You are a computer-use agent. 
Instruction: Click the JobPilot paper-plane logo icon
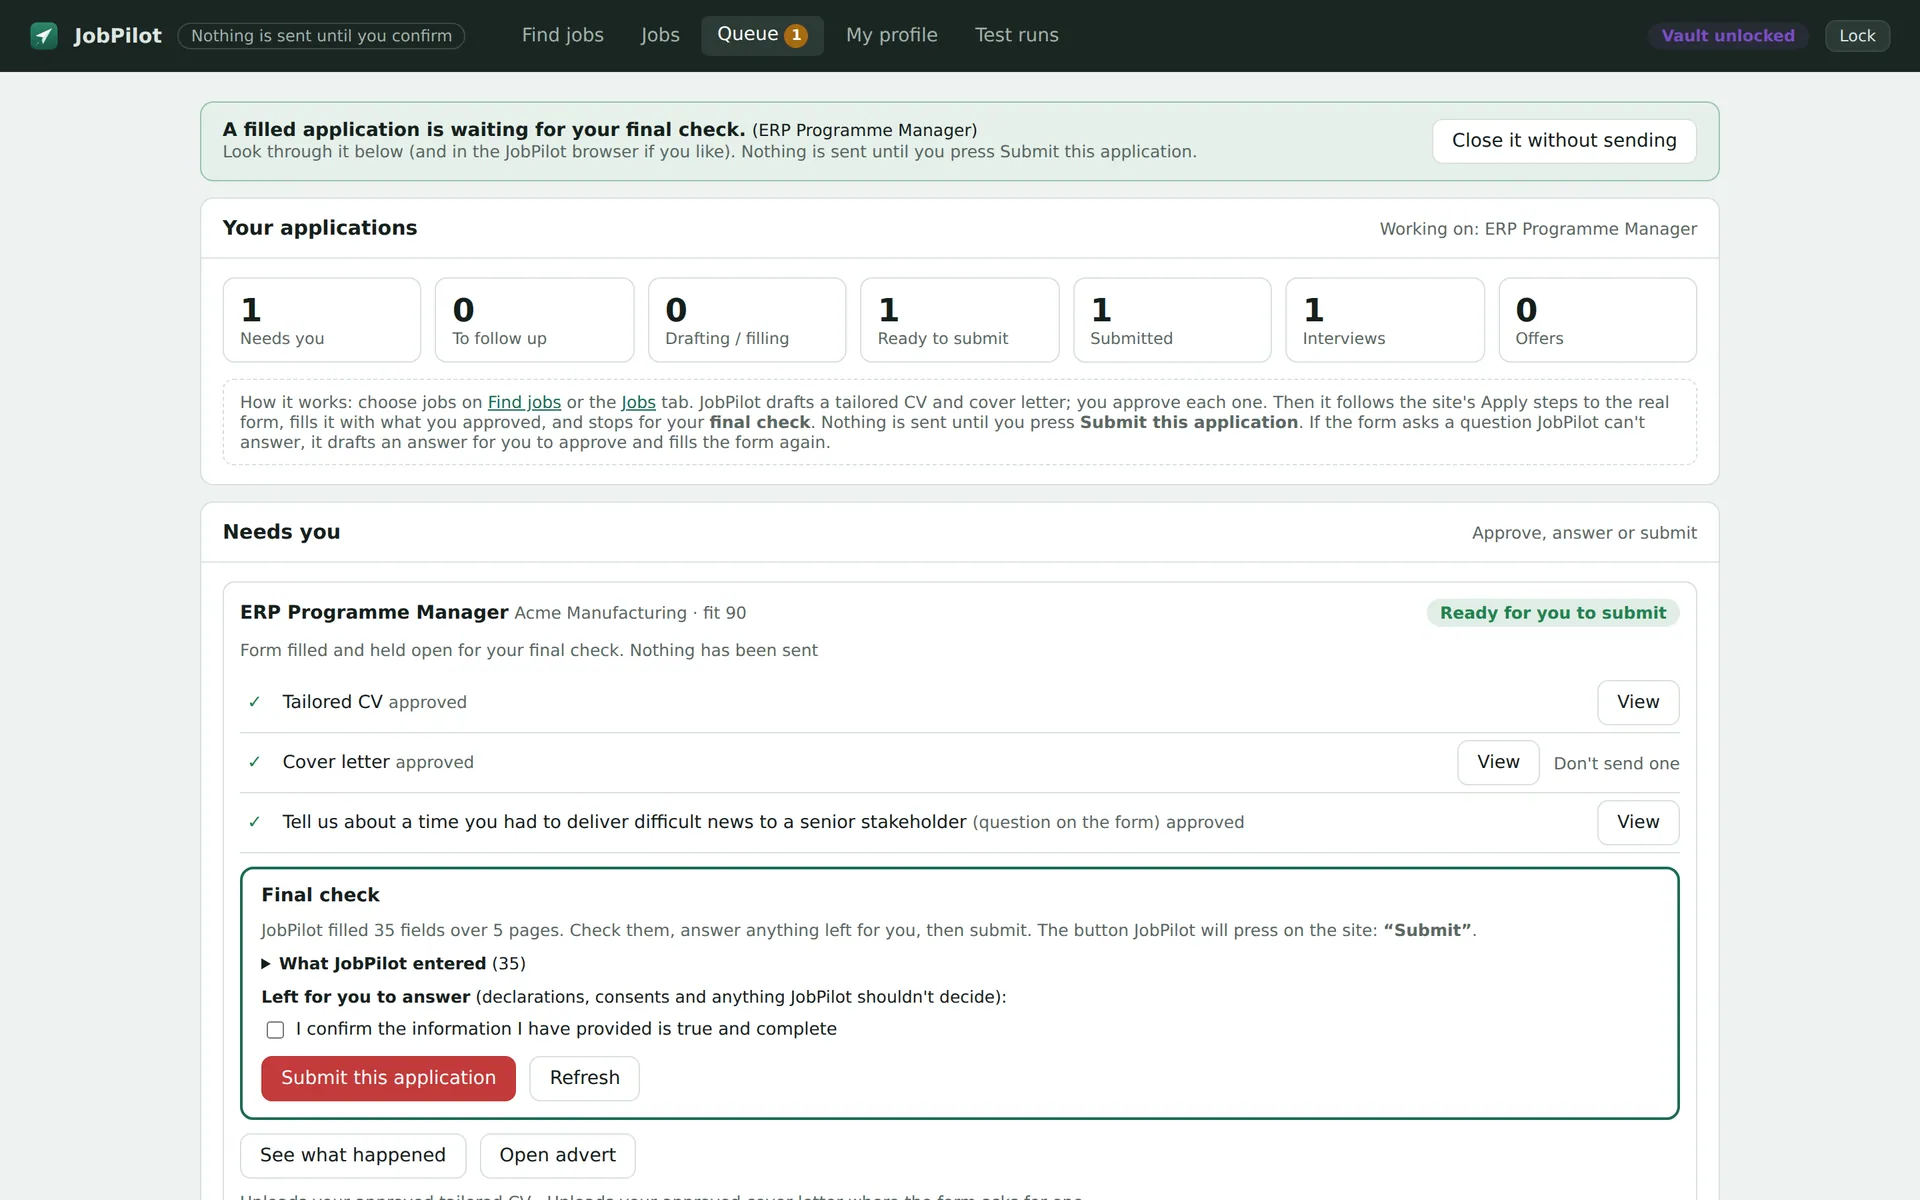44,36
